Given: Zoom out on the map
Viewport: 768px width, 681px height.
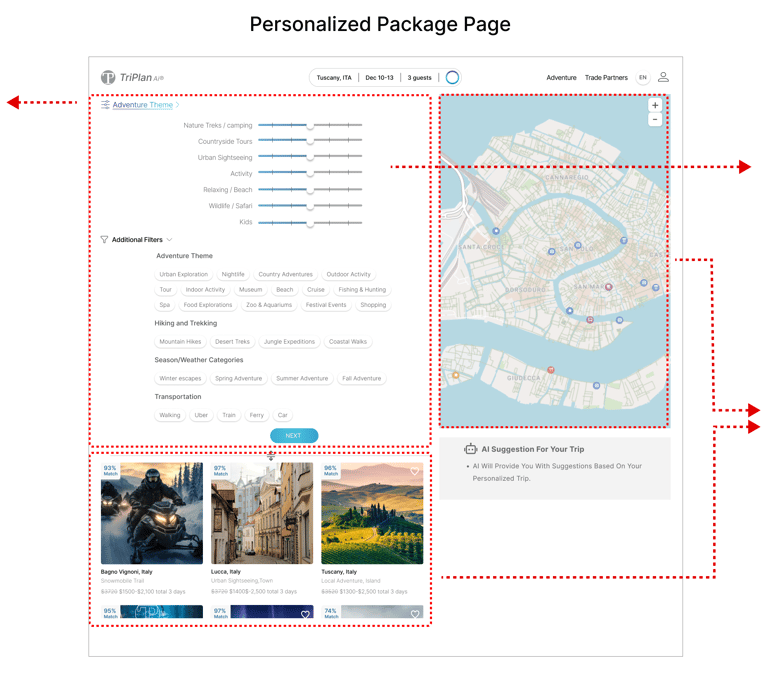Looking at the screenshot, I should [655, 120].
